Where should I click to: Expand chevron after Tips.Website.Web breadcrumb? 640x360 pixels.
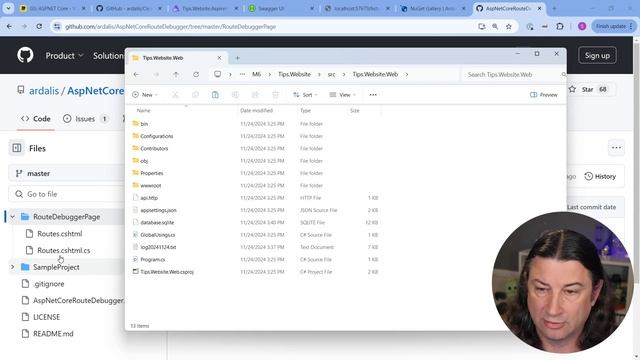407,74
